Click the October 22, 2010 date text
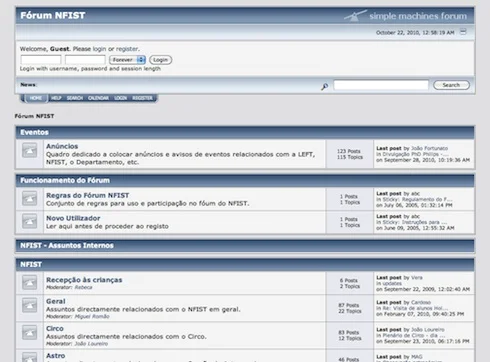The height and width of the screenshot is (362, 490). [x=415, y=33]
